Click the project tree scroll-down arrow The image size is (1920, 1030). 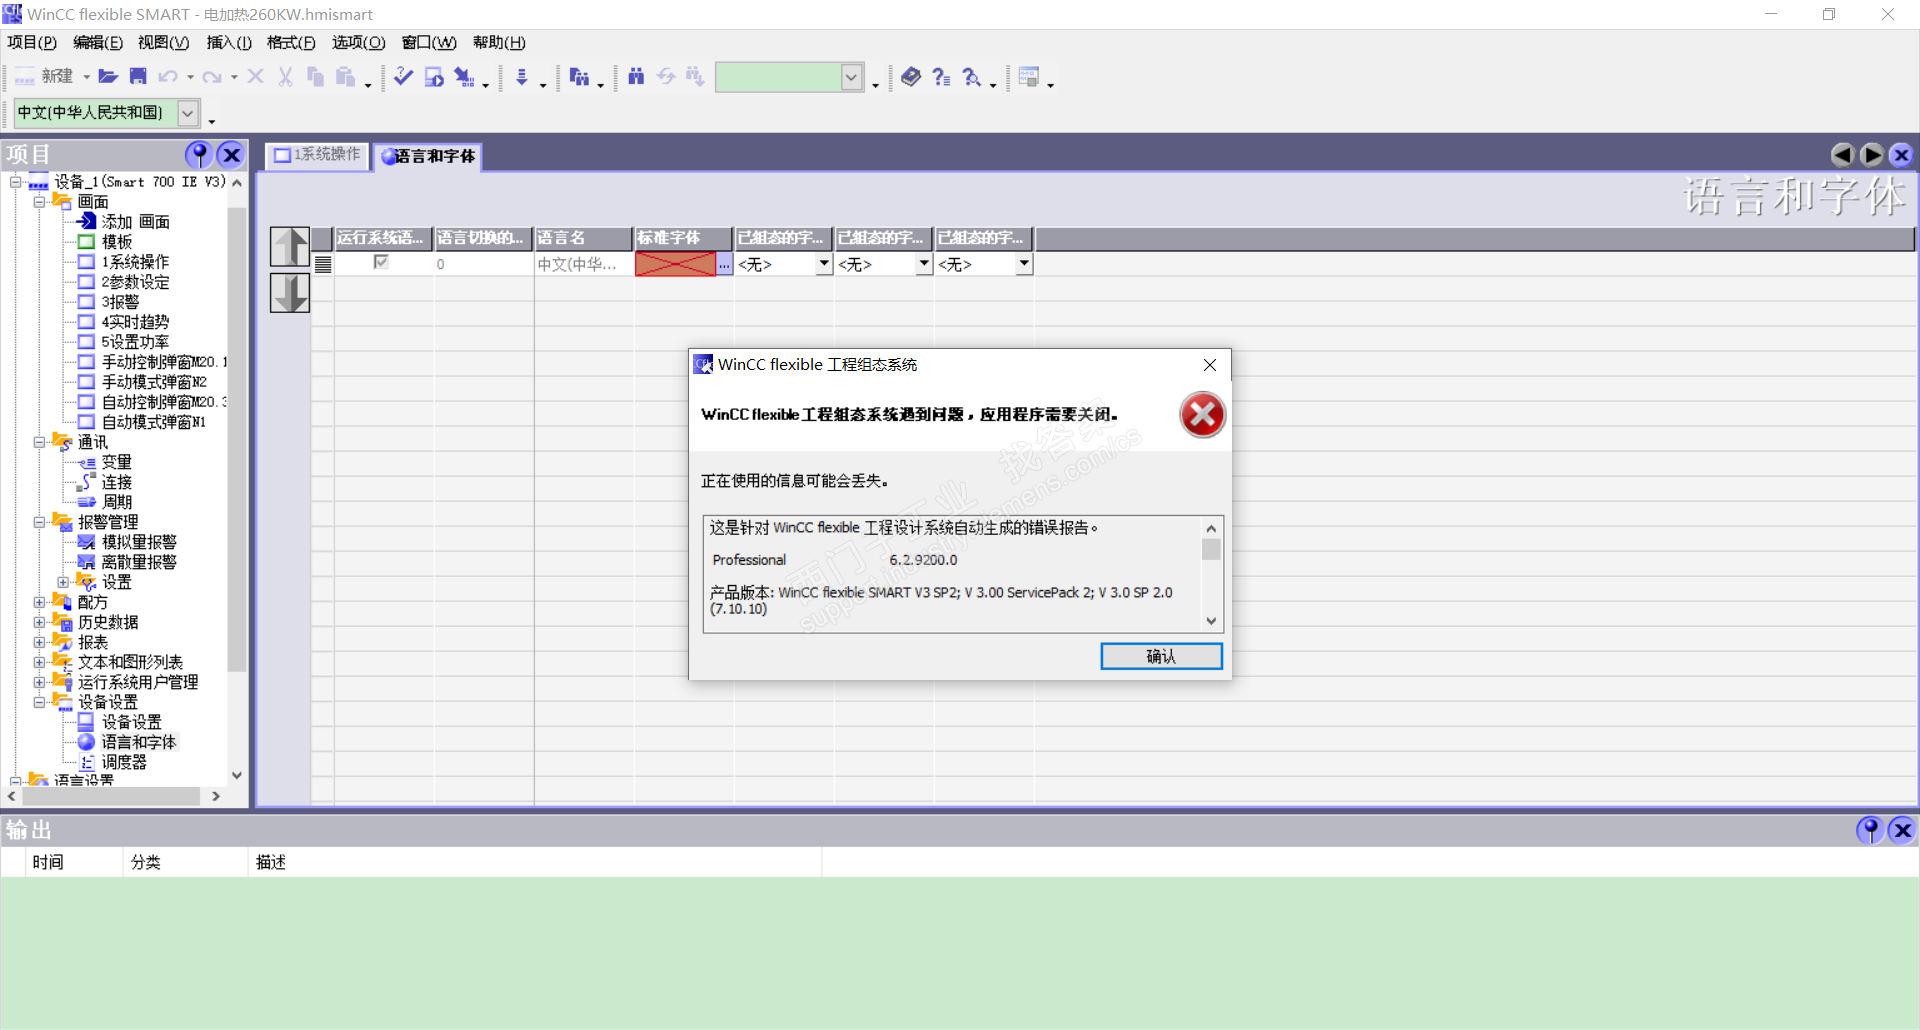point(237,775)
